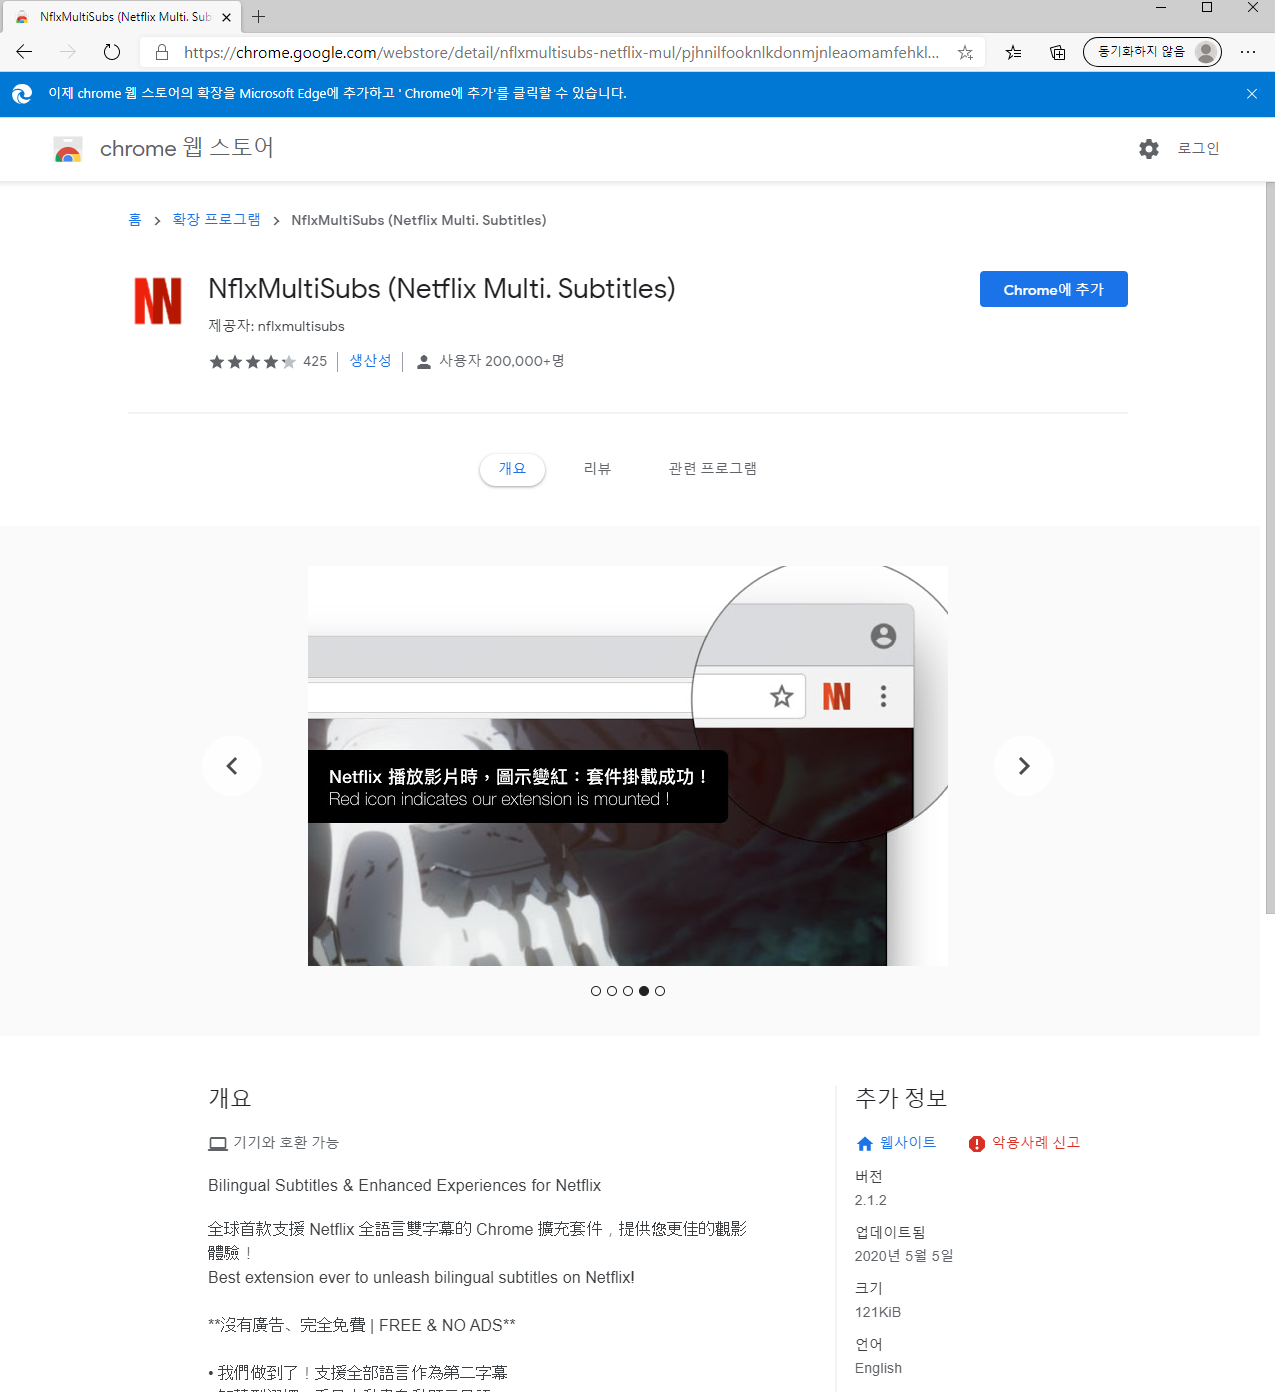Switch to the 리뷰 tab
1275x1392 pixels.
(x=597, y=469)
